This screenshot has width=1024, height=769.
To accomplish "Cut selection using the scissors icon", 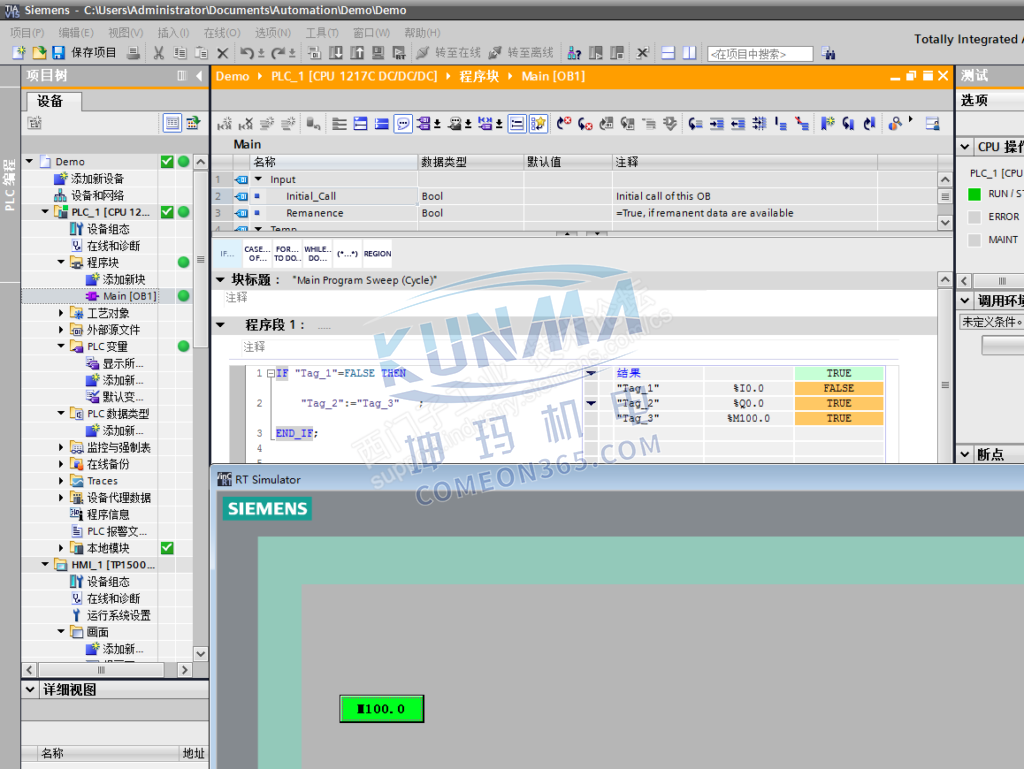I will 159,53.
